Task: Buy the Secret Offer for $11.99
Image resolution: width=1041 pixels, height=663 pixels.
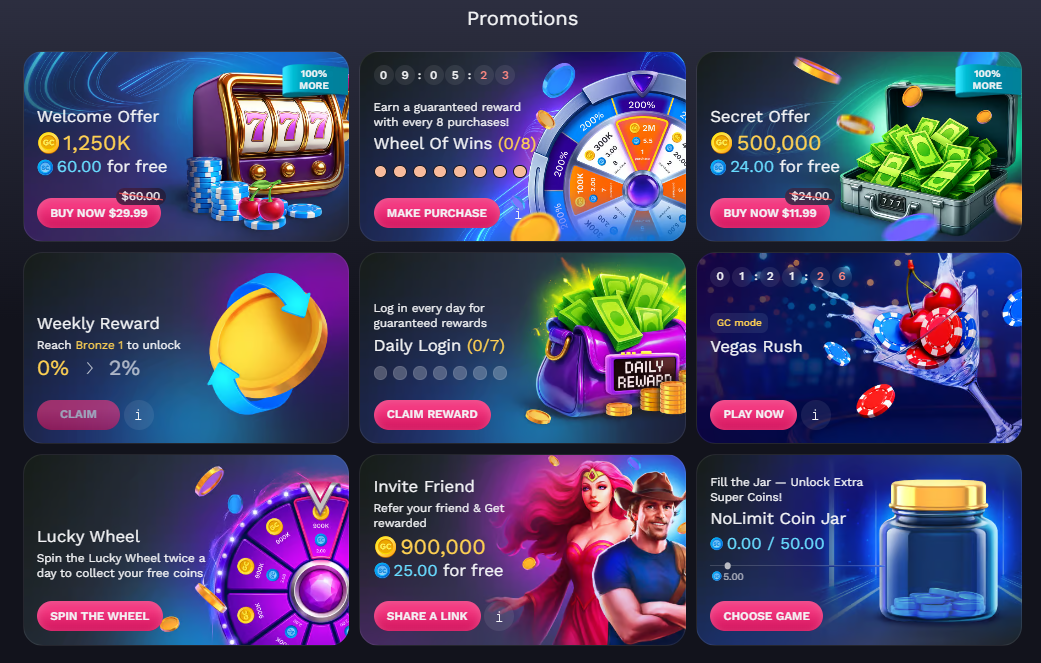Action: tap(769, 213)
